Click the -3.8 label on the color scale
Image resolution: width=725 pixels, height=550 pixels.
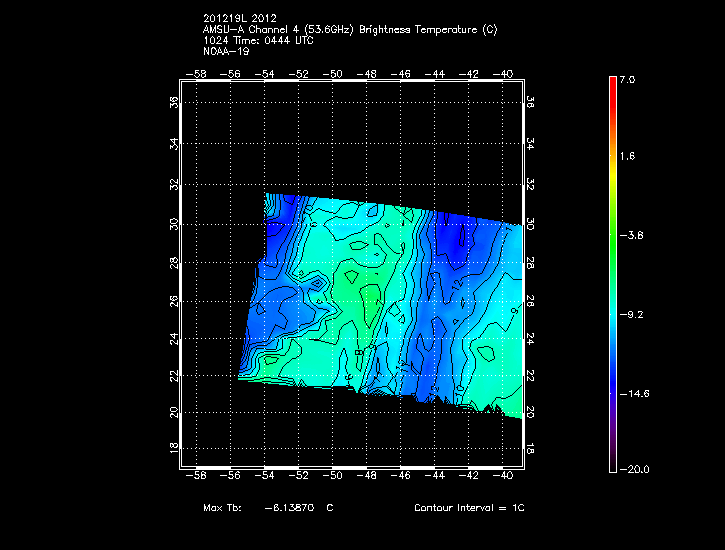point(631,236)
